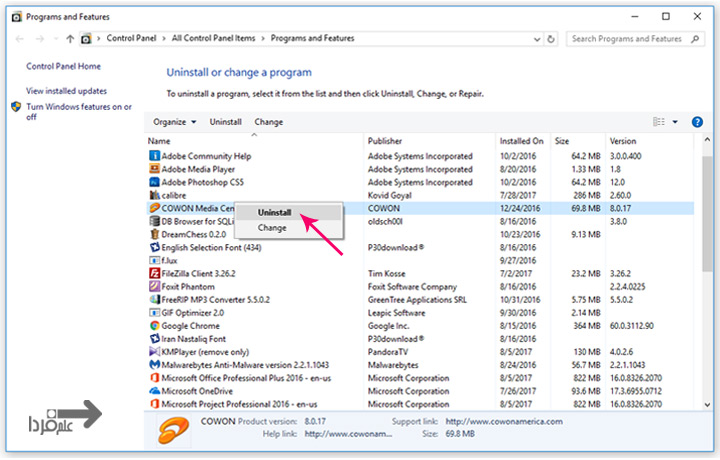Viewport: 720px width, 460px height.
Task: Choose Uninstall from the context menu
Action: click(274, 213)
